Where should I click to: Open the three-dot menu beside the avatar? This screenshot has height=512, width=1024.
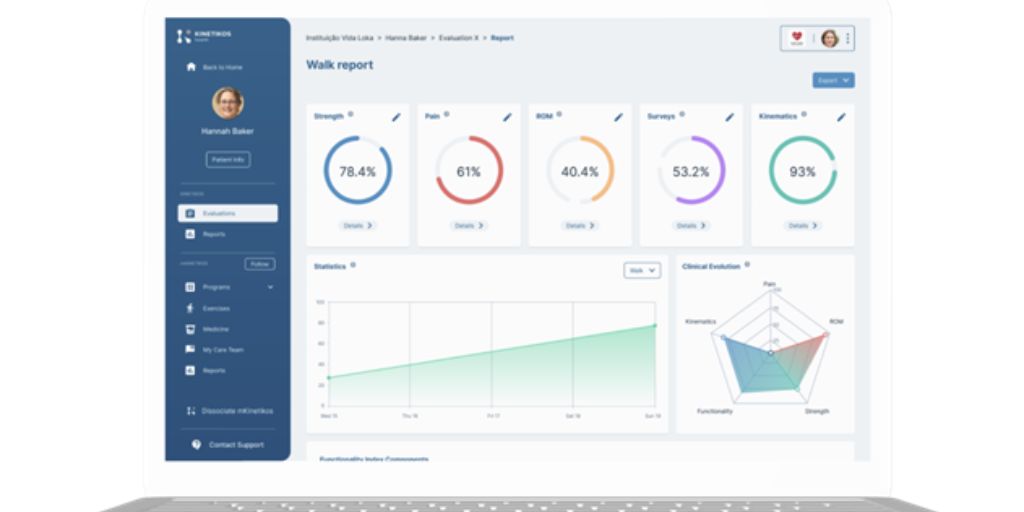pyautogui.click(x=848, y=39)
